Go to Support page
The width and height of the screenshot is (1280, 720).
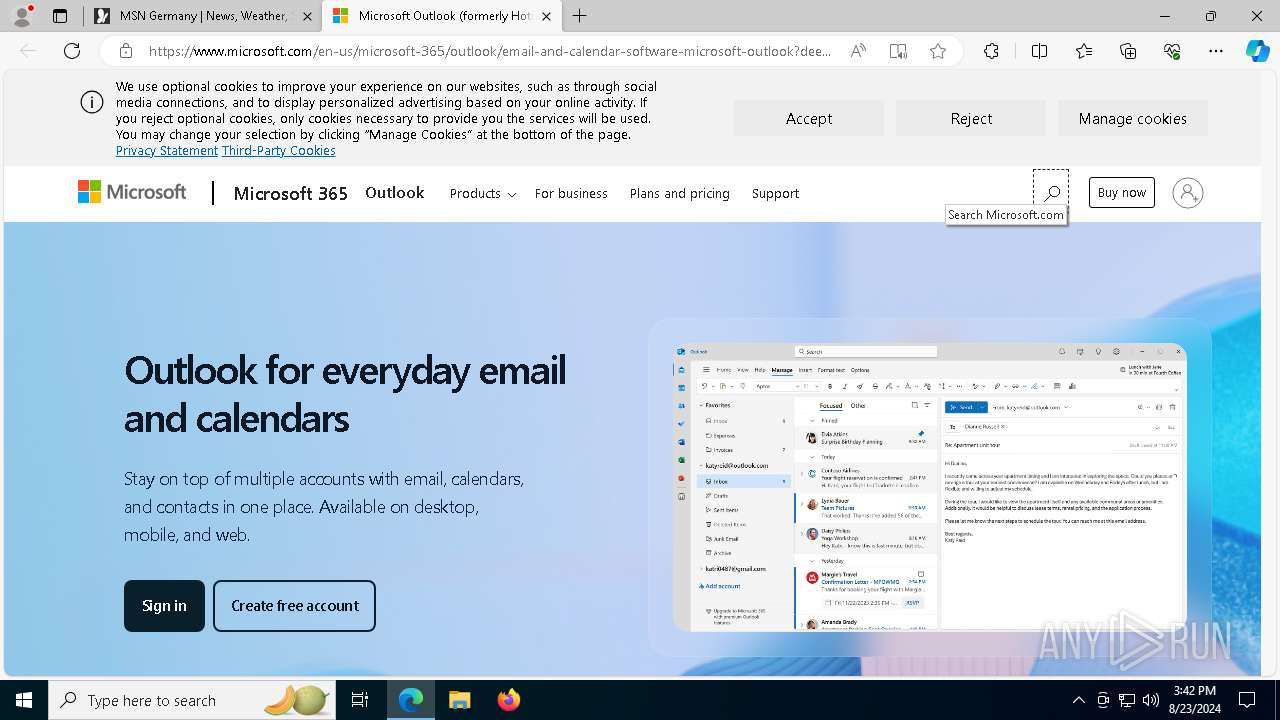pos(775,194)
